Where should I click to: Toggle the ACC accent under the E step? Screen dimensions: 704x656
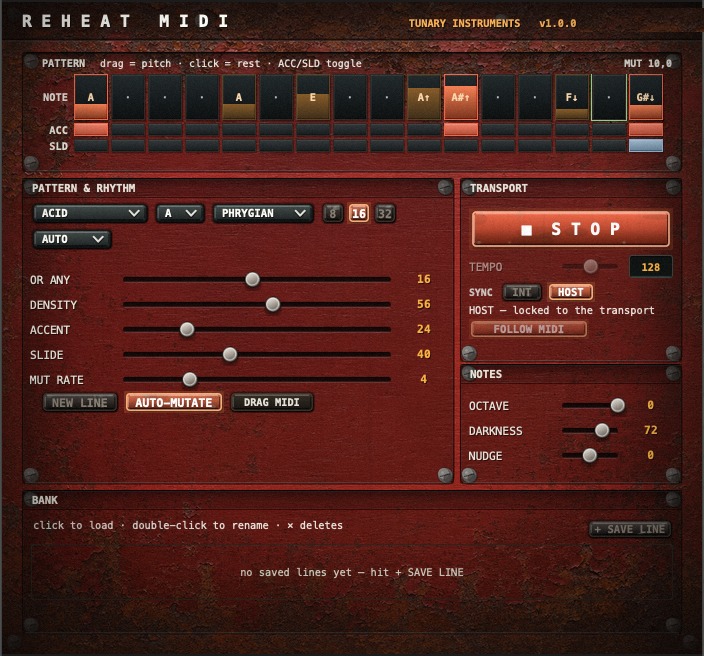click(x=312, y=130)
